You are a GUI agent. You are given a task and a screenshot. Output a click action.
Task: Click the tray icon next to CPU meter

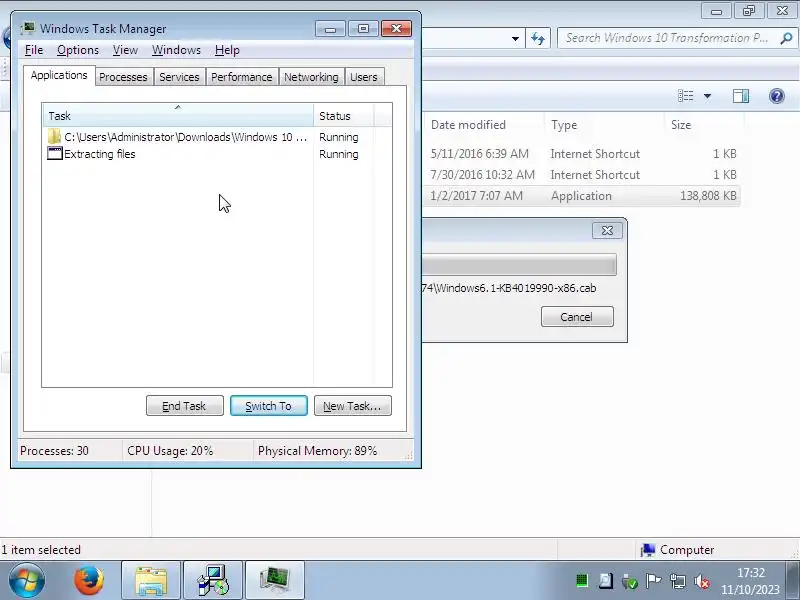pos(606,580)
